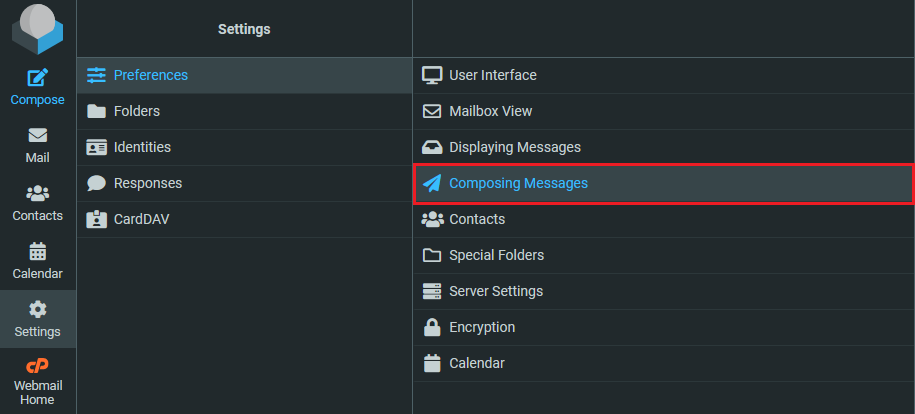Open cPanel Webmail Home icon
The width and height of the screenshot is (915, 414).
38,366
